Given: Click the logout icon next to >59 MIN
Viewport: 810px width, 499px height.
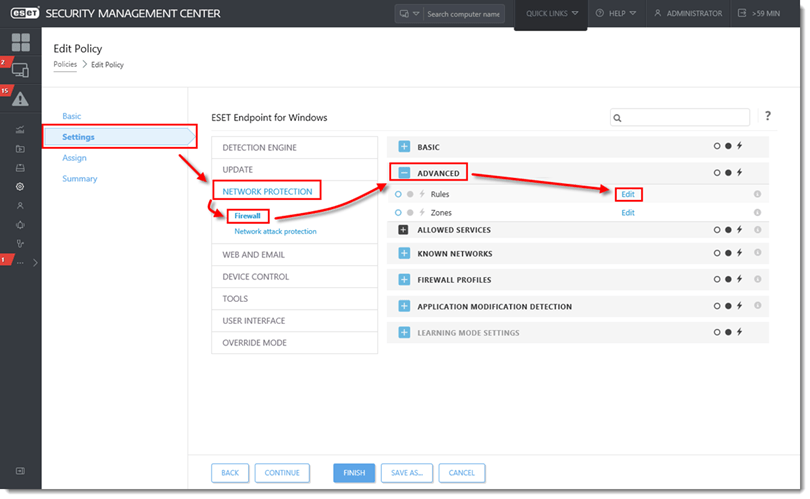Looking at the screenshot, I should click(742, 13).
